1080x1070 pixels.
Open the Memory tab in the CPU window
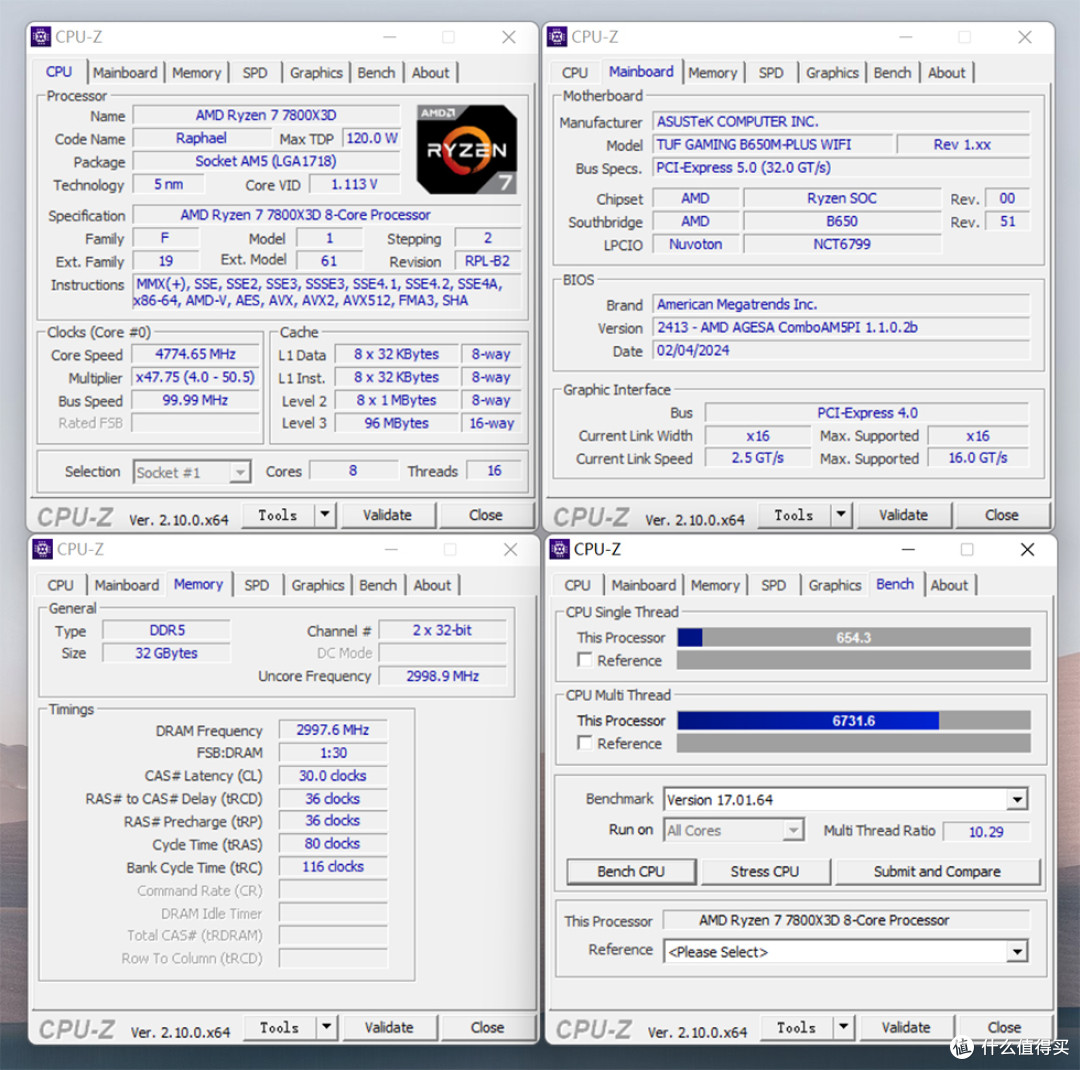click(196, 72)
